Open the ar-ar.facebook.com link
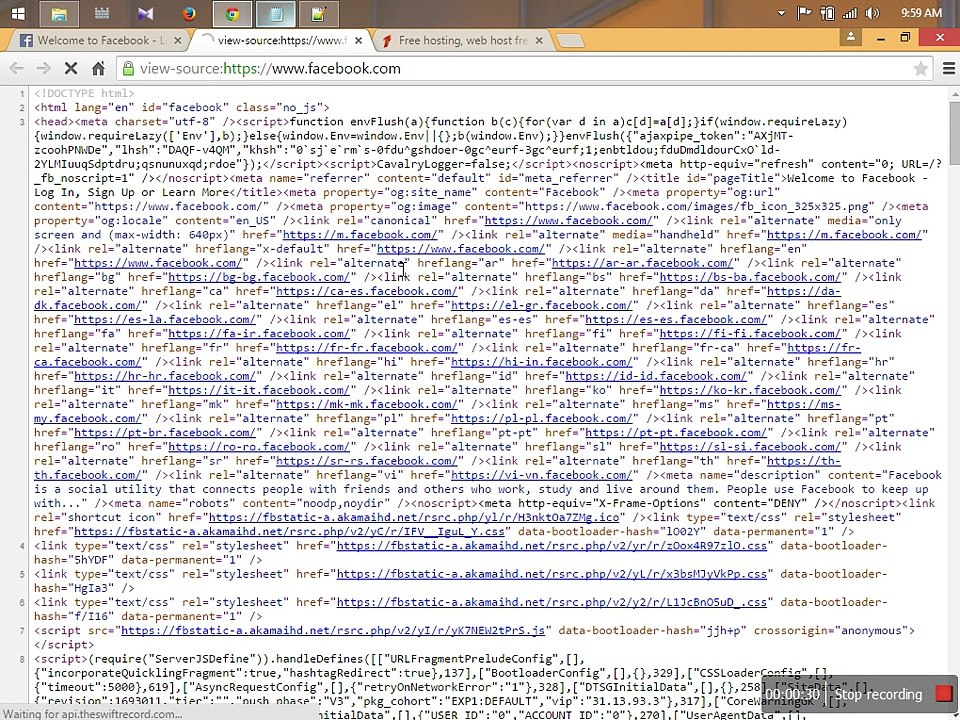Image resolution: width=960 pixels, height=720 pixels. (642, 263)
